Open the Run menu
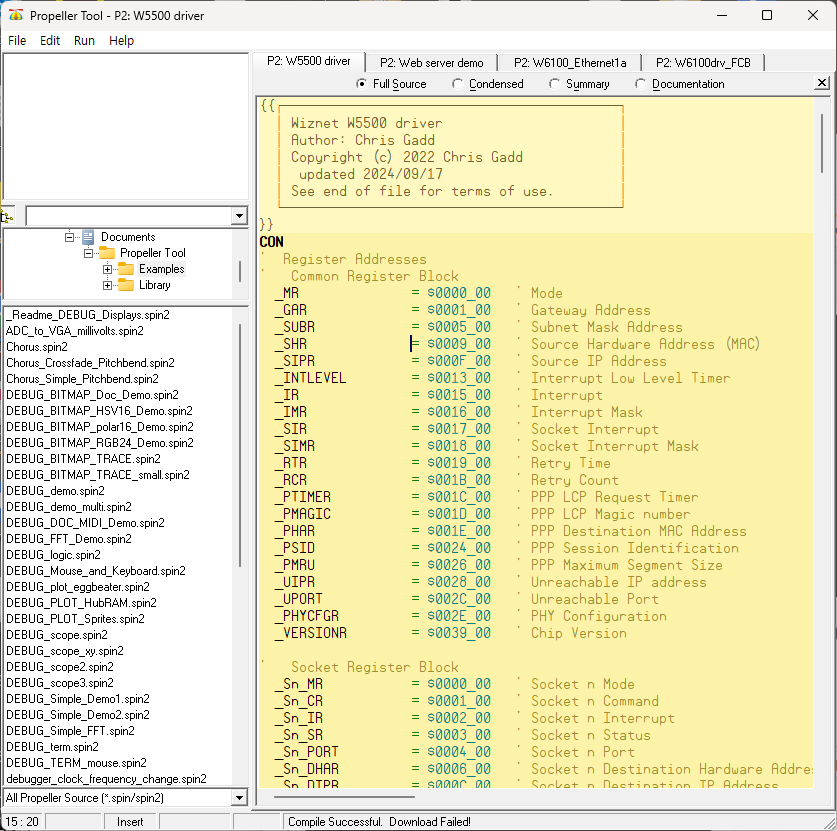Image resolution: width=837 pixels, height=831 pixels. click(x=84, y=41)
